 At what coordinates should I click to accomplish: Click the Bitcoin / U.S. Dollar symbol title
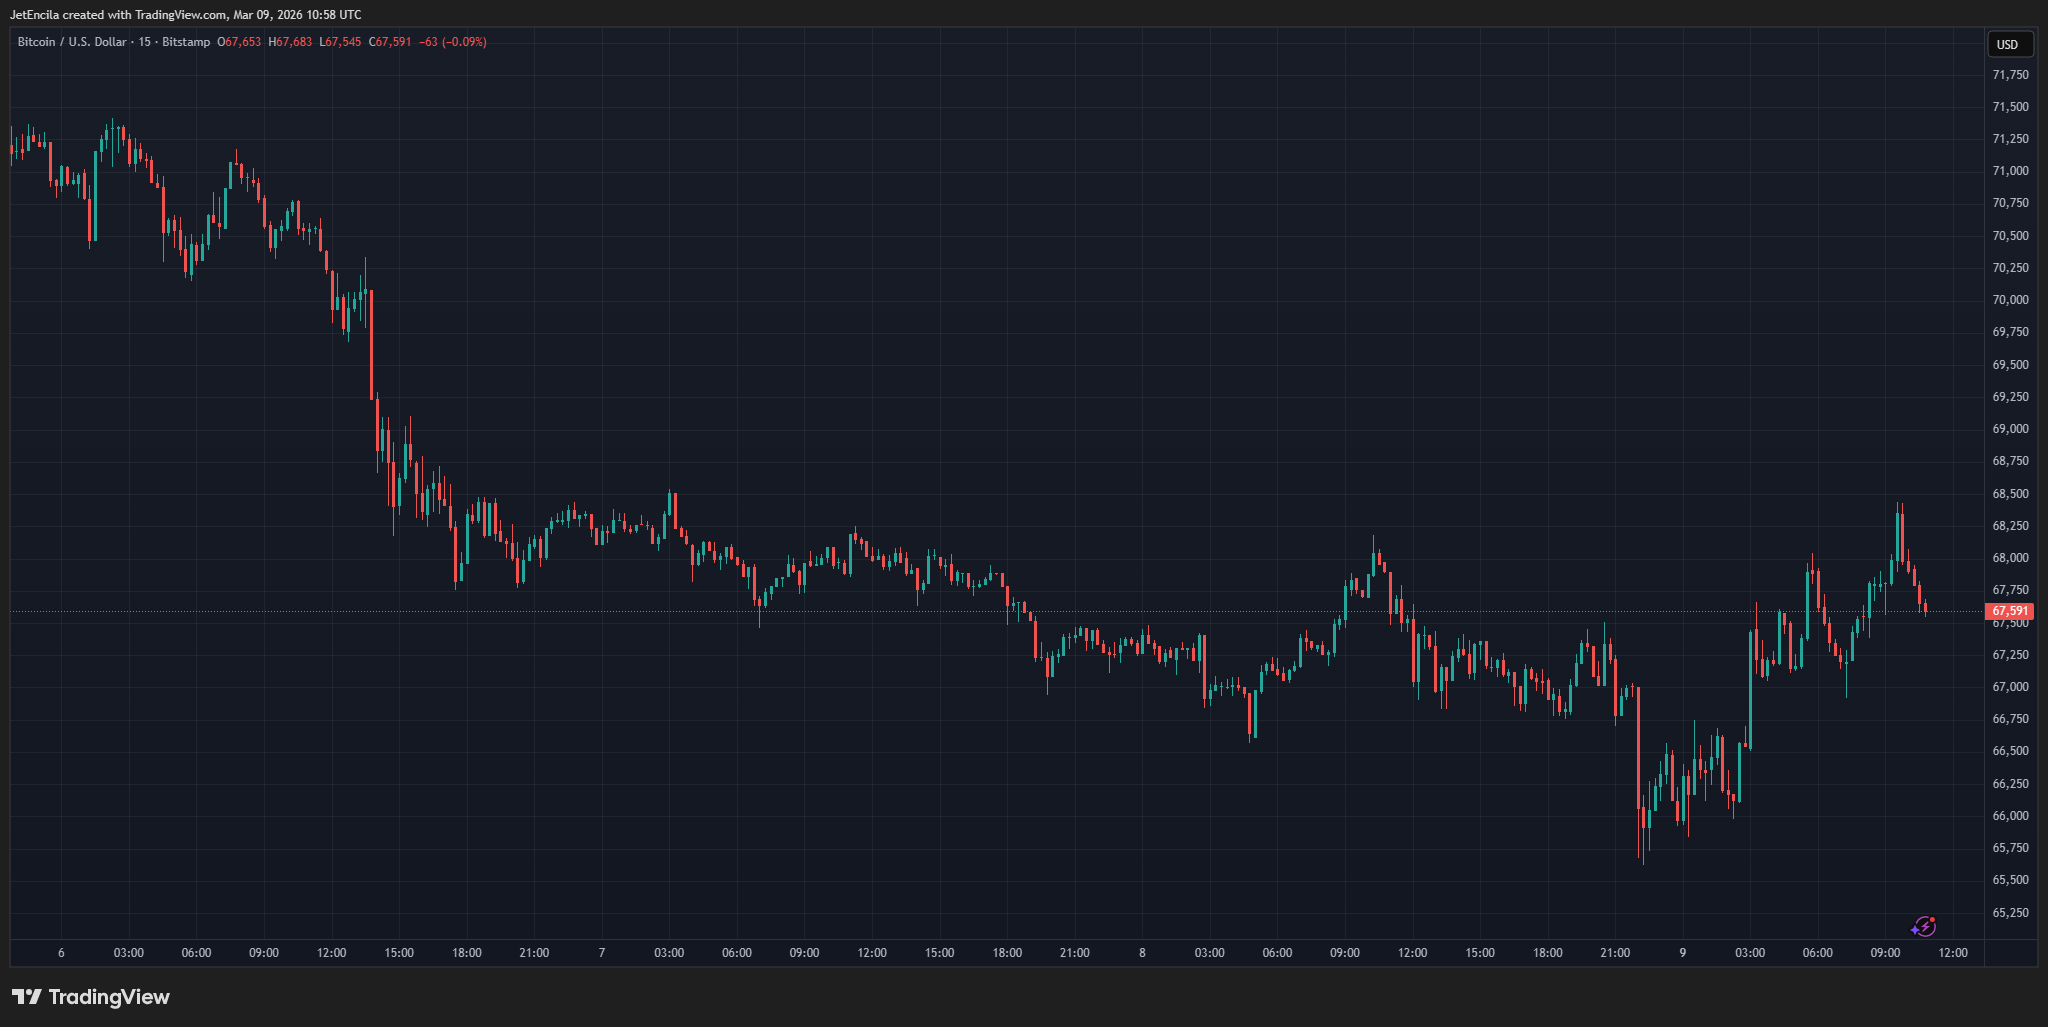pos(72,42)
